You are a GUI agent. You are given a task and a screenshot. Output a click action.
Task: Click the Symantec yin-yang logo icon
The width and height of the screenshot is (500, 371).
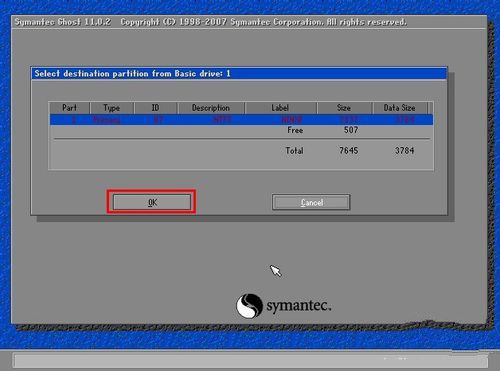[249, 305]
